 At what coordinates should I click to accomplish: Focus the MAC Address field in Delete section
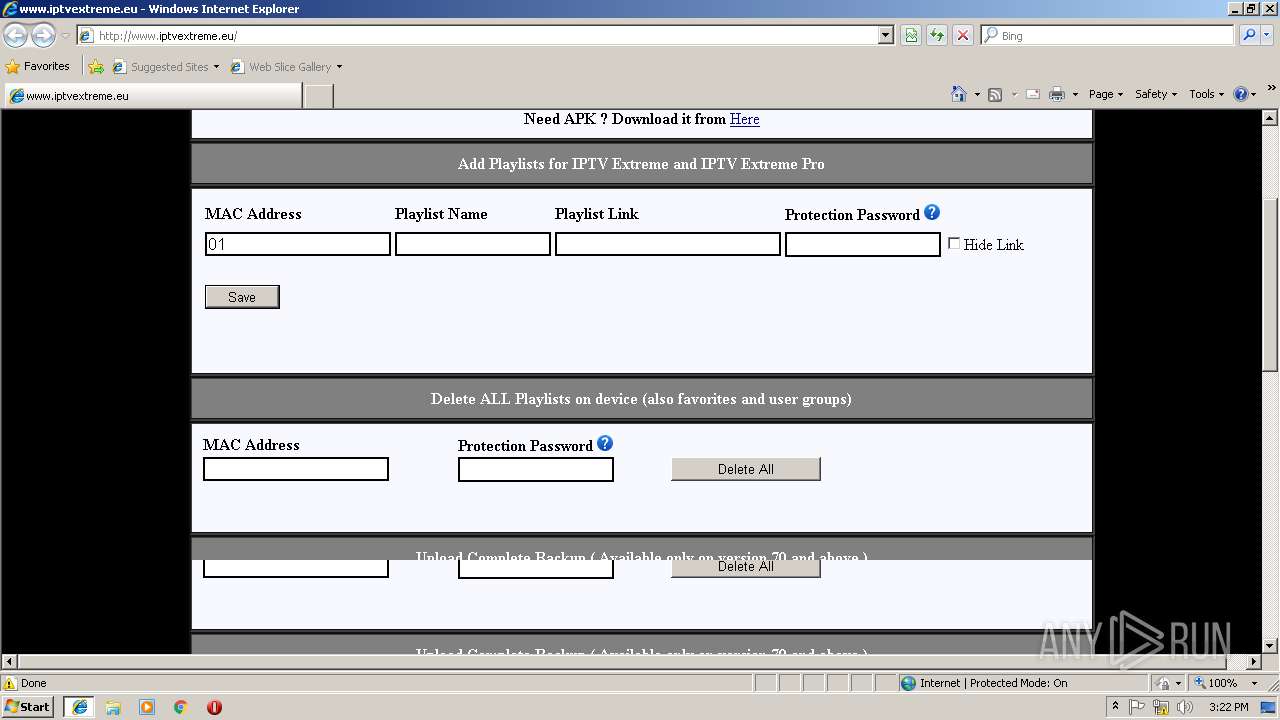(x=296, y=469)
